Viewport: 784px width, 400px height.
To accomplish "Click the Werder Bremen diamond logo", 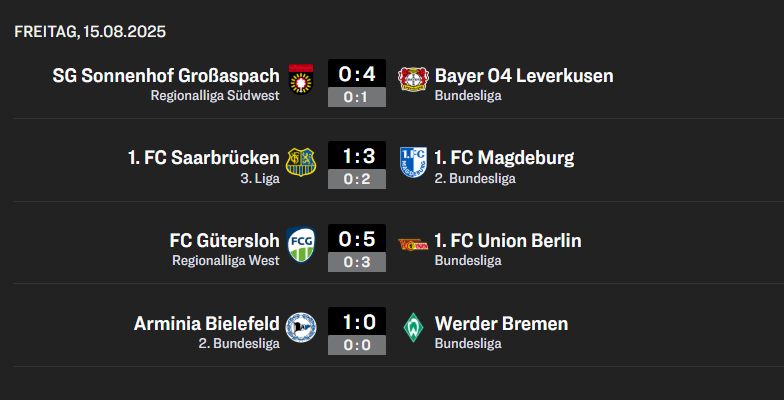I will [413, 327].
